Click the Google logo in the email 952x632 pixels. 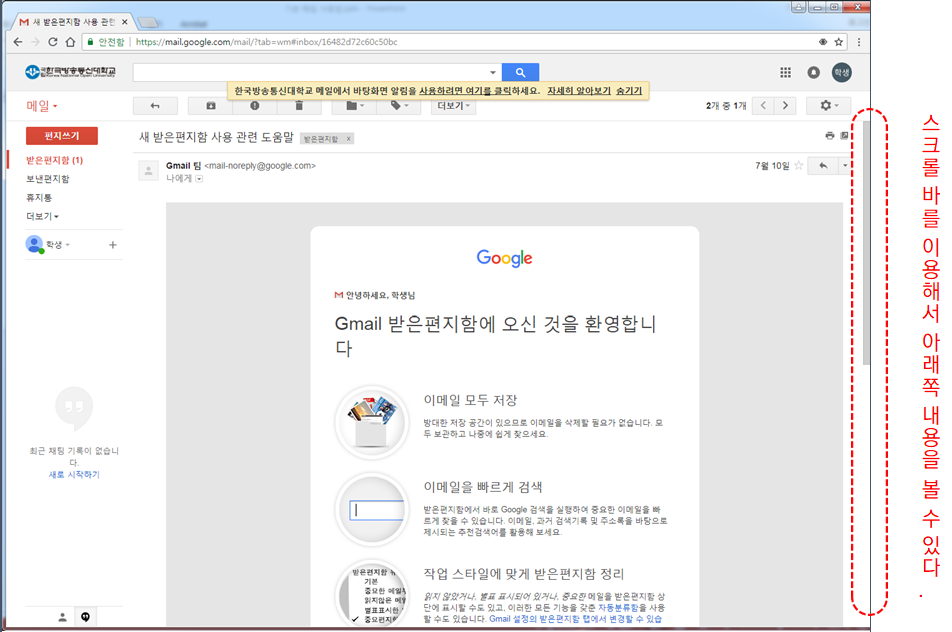point(505,258)
